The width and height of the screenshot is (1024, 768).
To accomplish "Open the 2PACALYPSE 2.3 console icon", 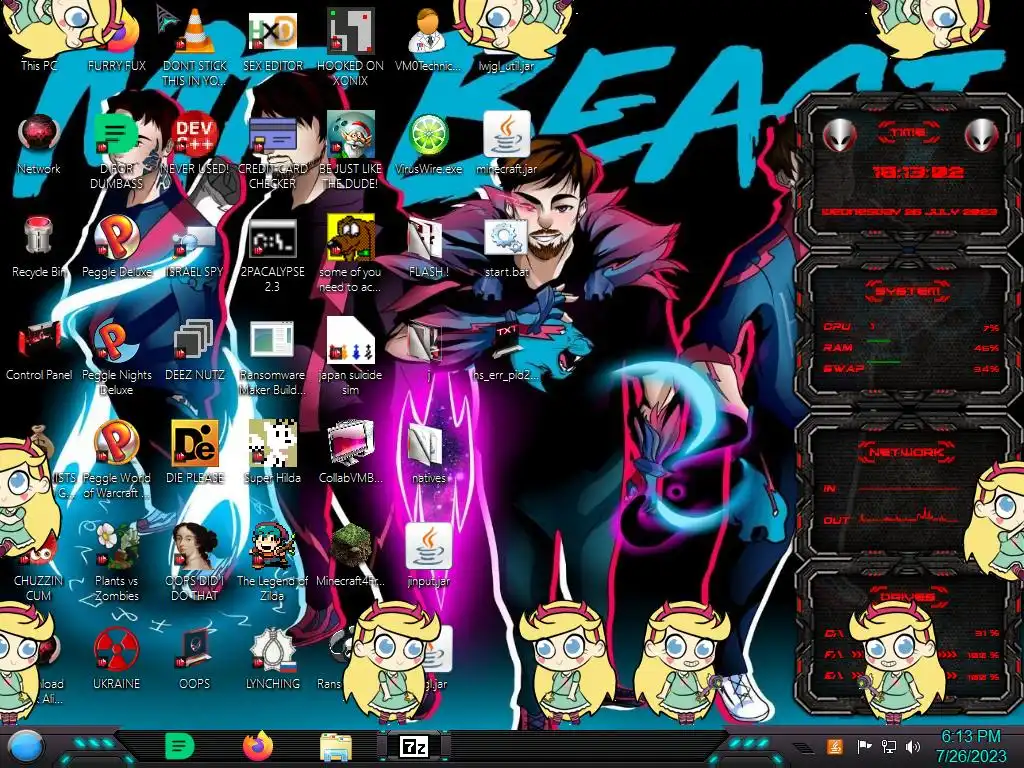I will [273, 239].
